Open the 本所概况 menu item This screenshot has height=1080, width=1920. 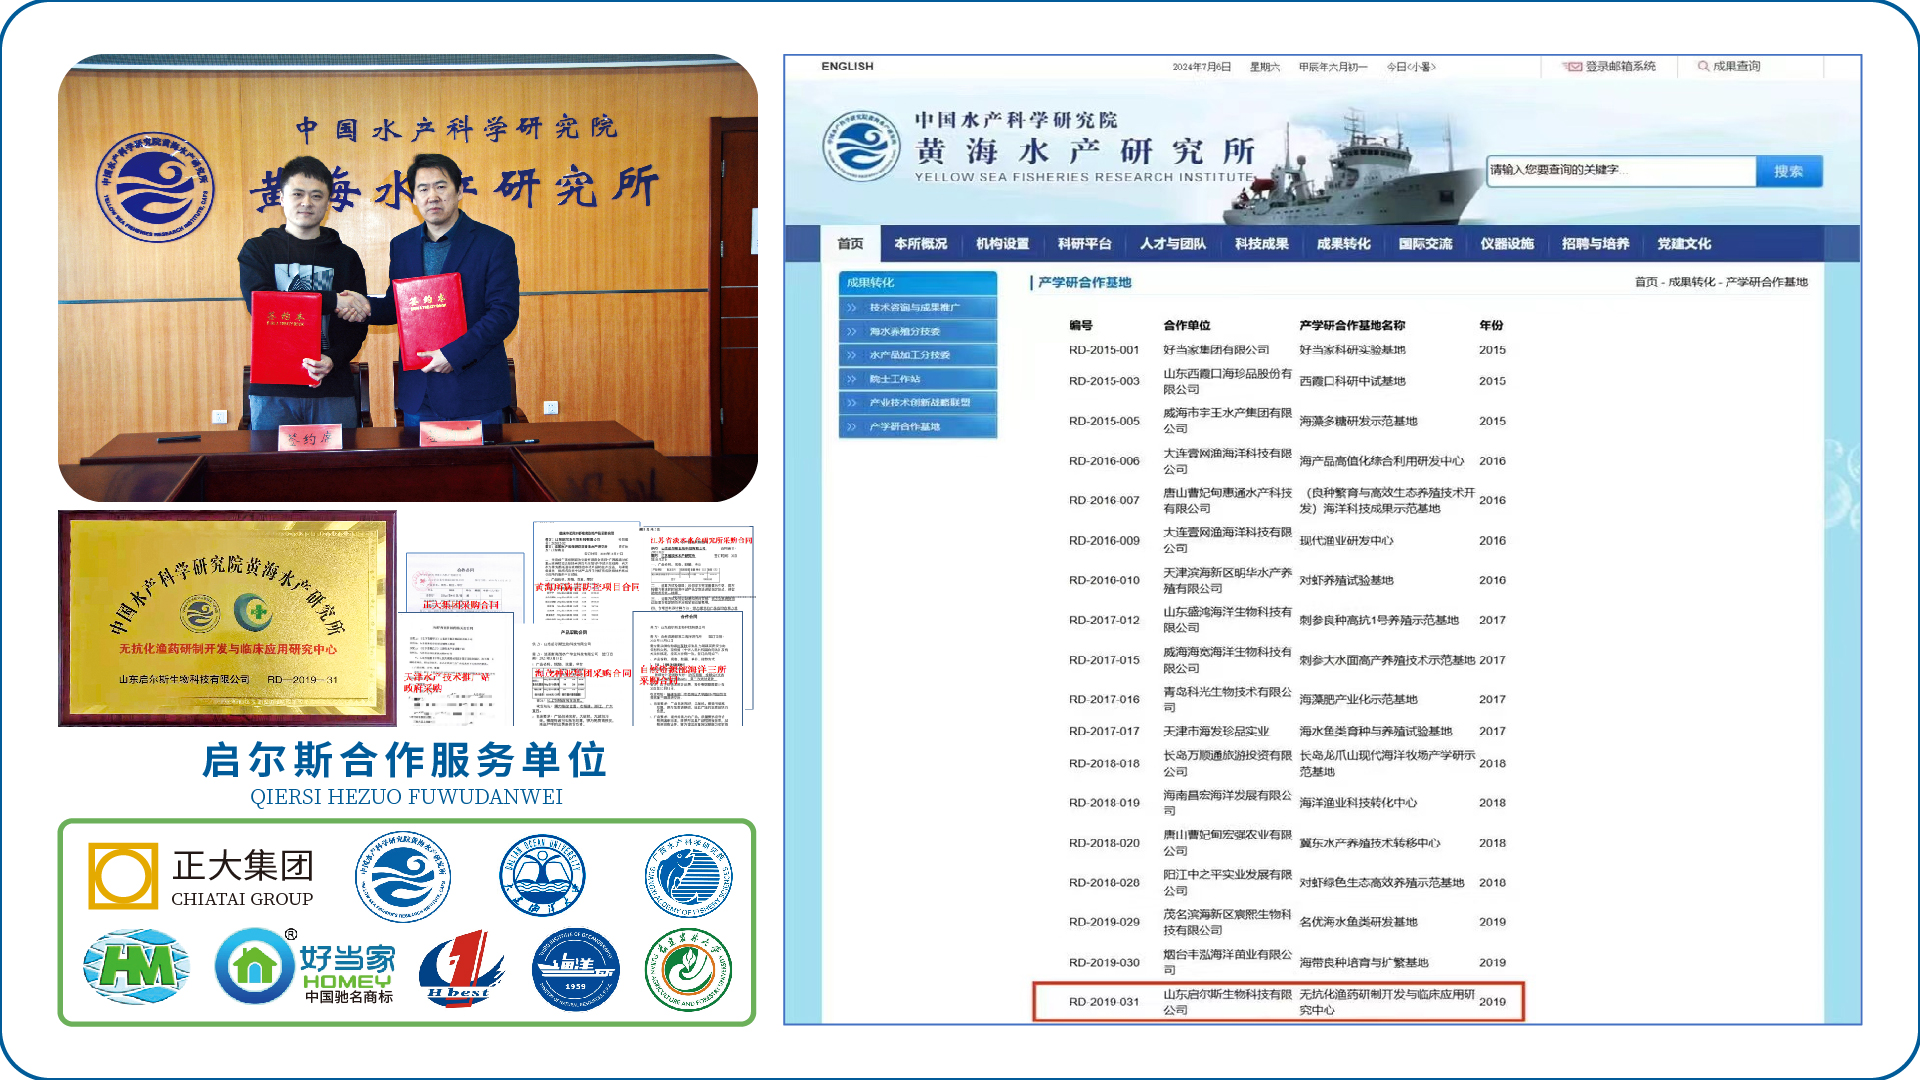point(920,244)
